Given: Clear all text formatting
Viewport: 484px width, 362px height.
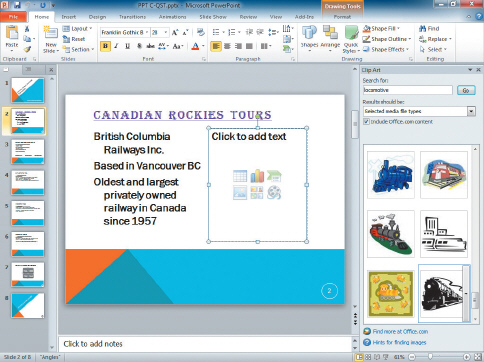Looking at the screenshot, I should point(200,32).
